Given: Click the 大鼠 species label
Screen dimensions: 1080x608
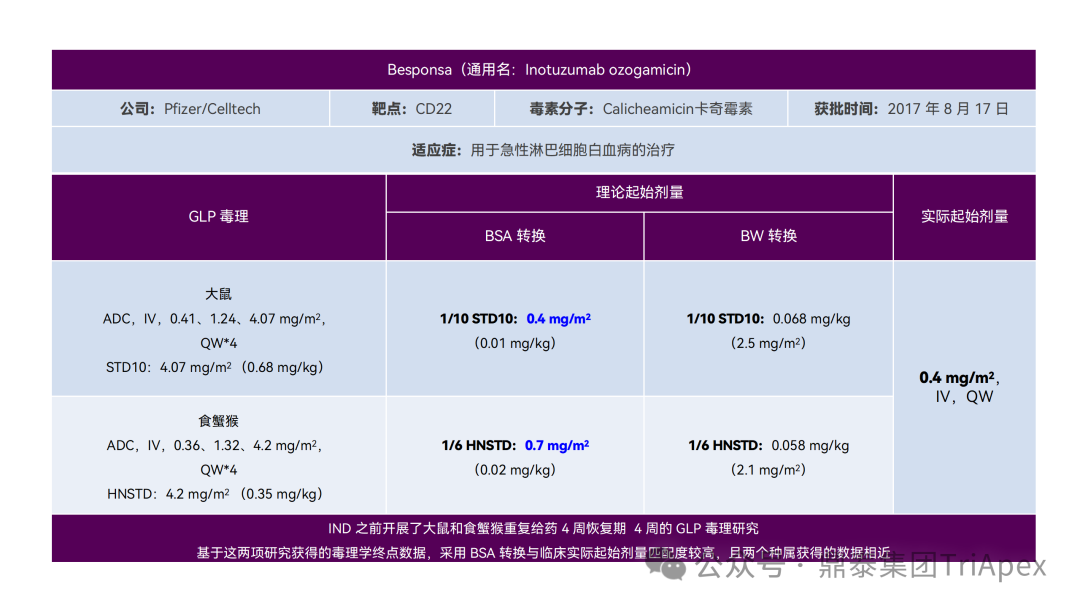Looking at the screenshot, I should [218, 294].
